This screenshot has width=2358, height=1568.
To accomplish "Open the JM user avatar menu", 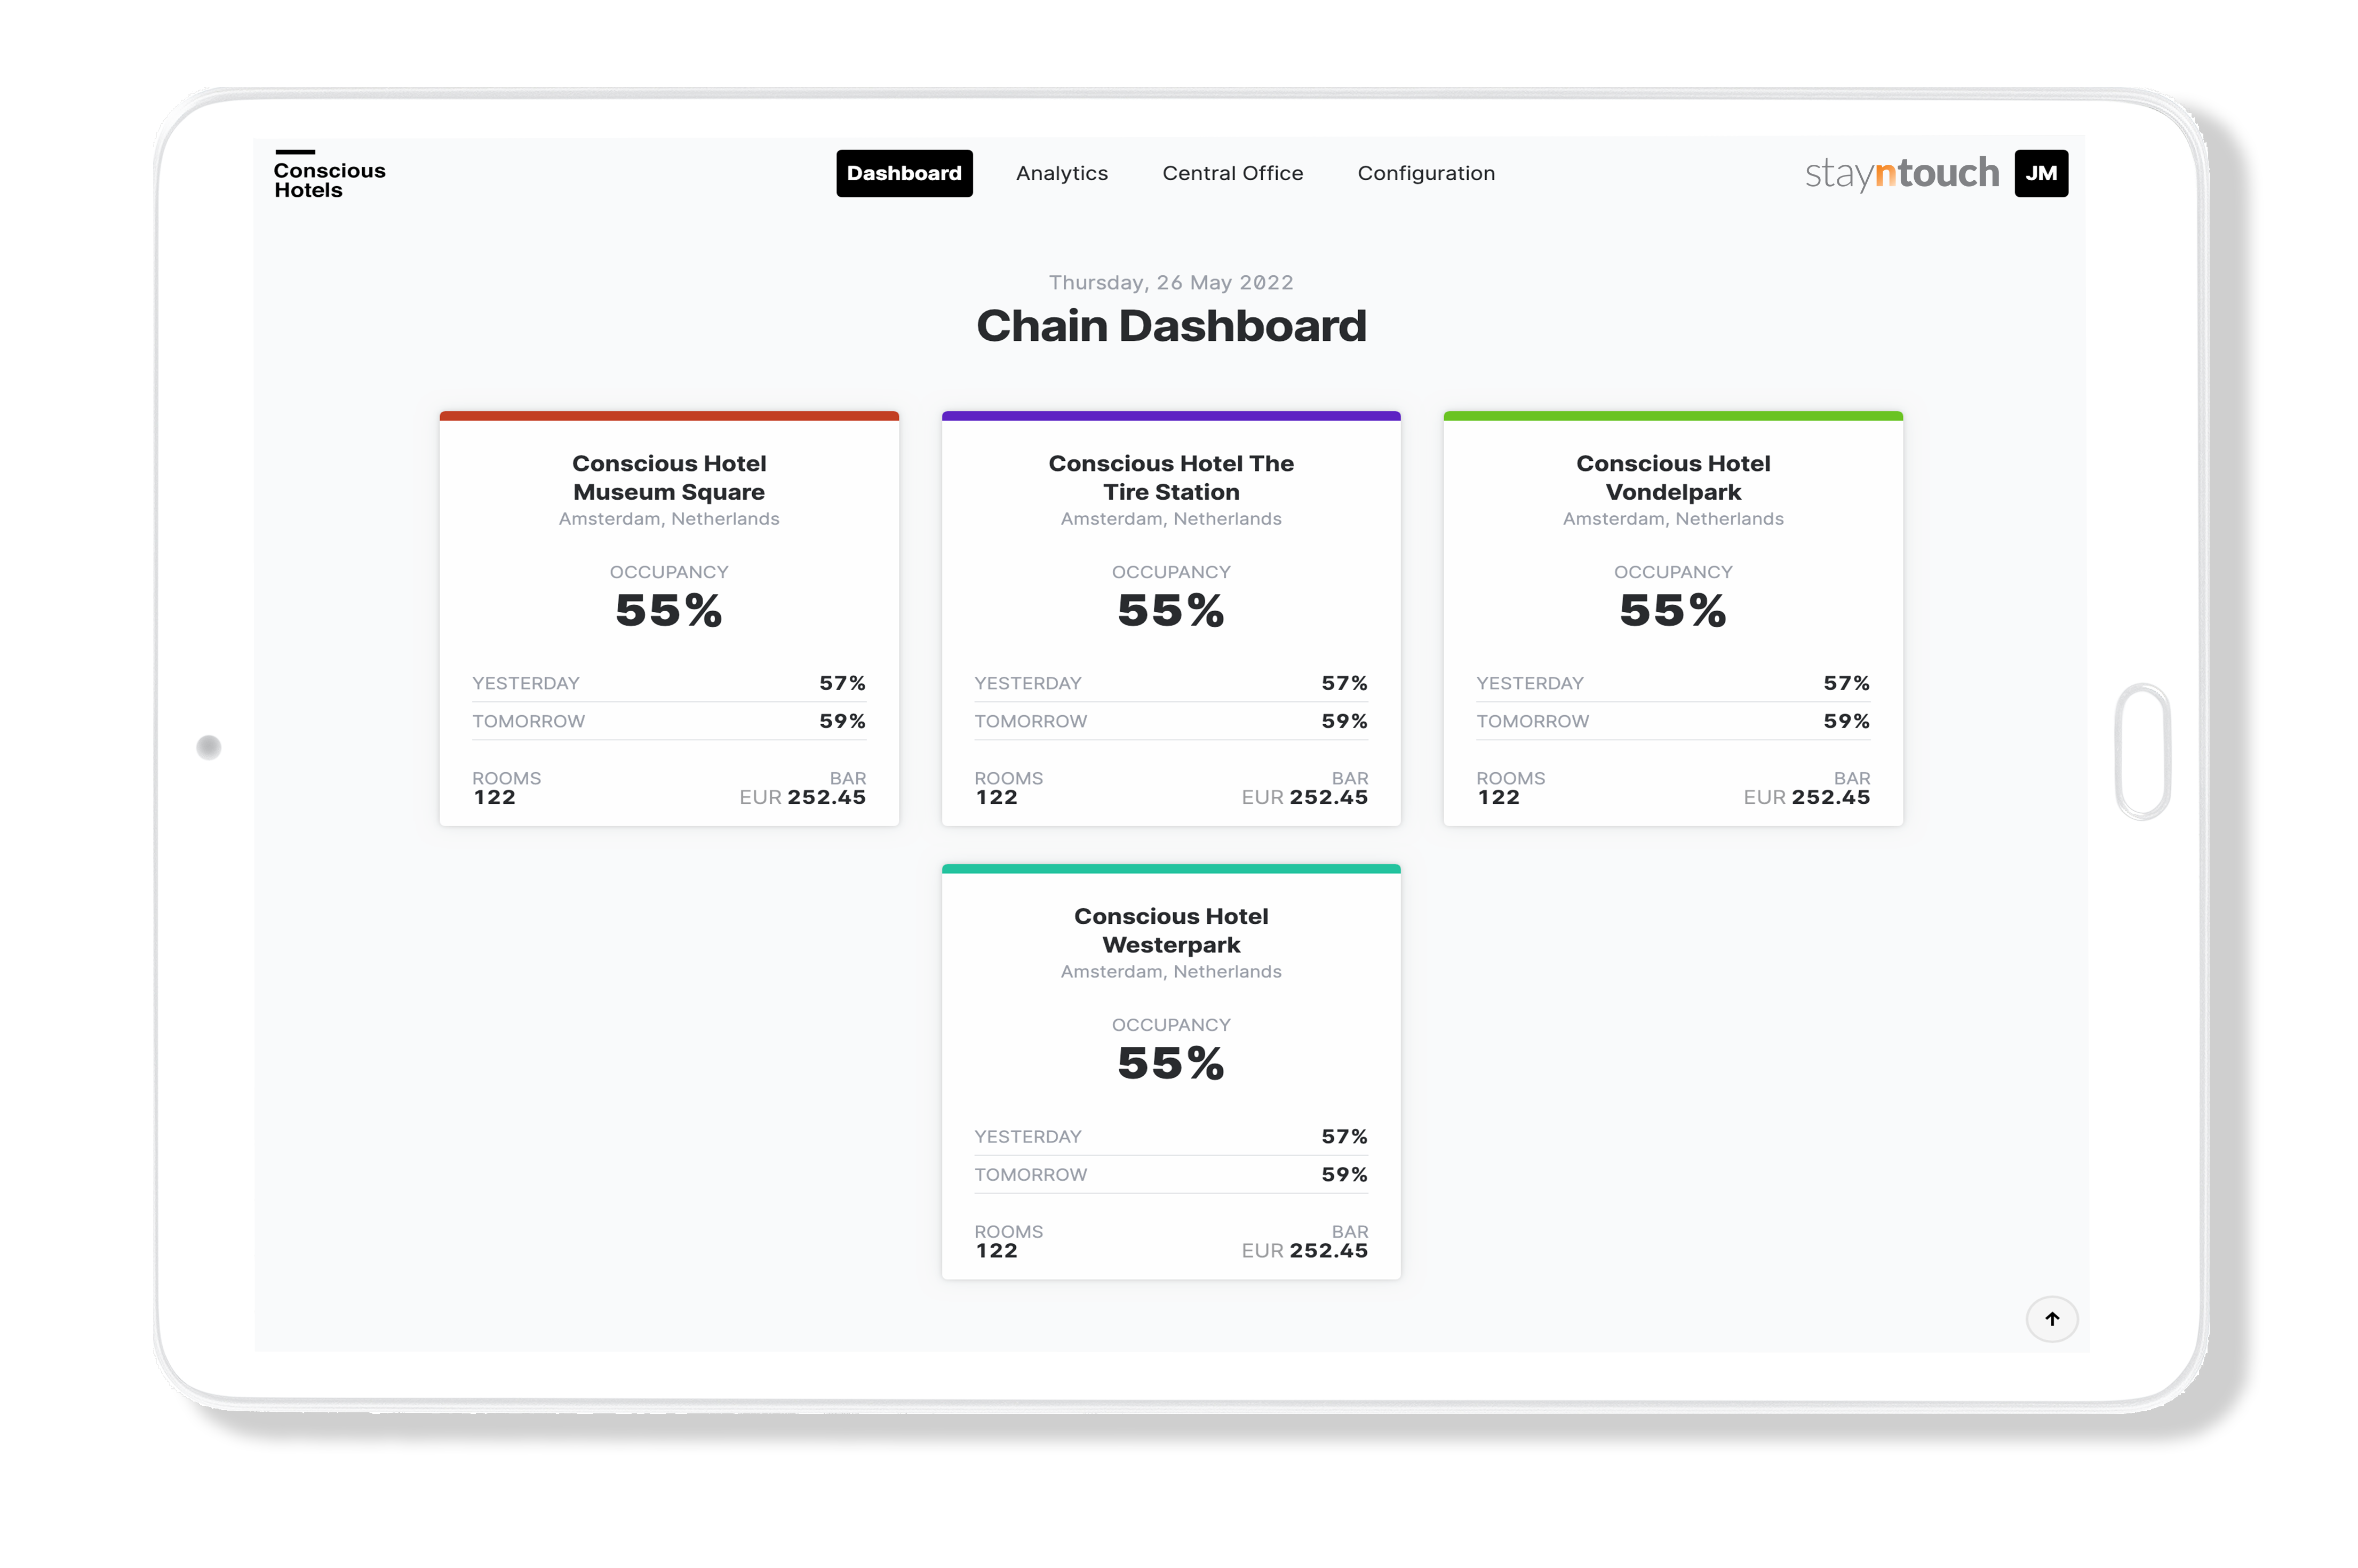I will coord(2040,173).
